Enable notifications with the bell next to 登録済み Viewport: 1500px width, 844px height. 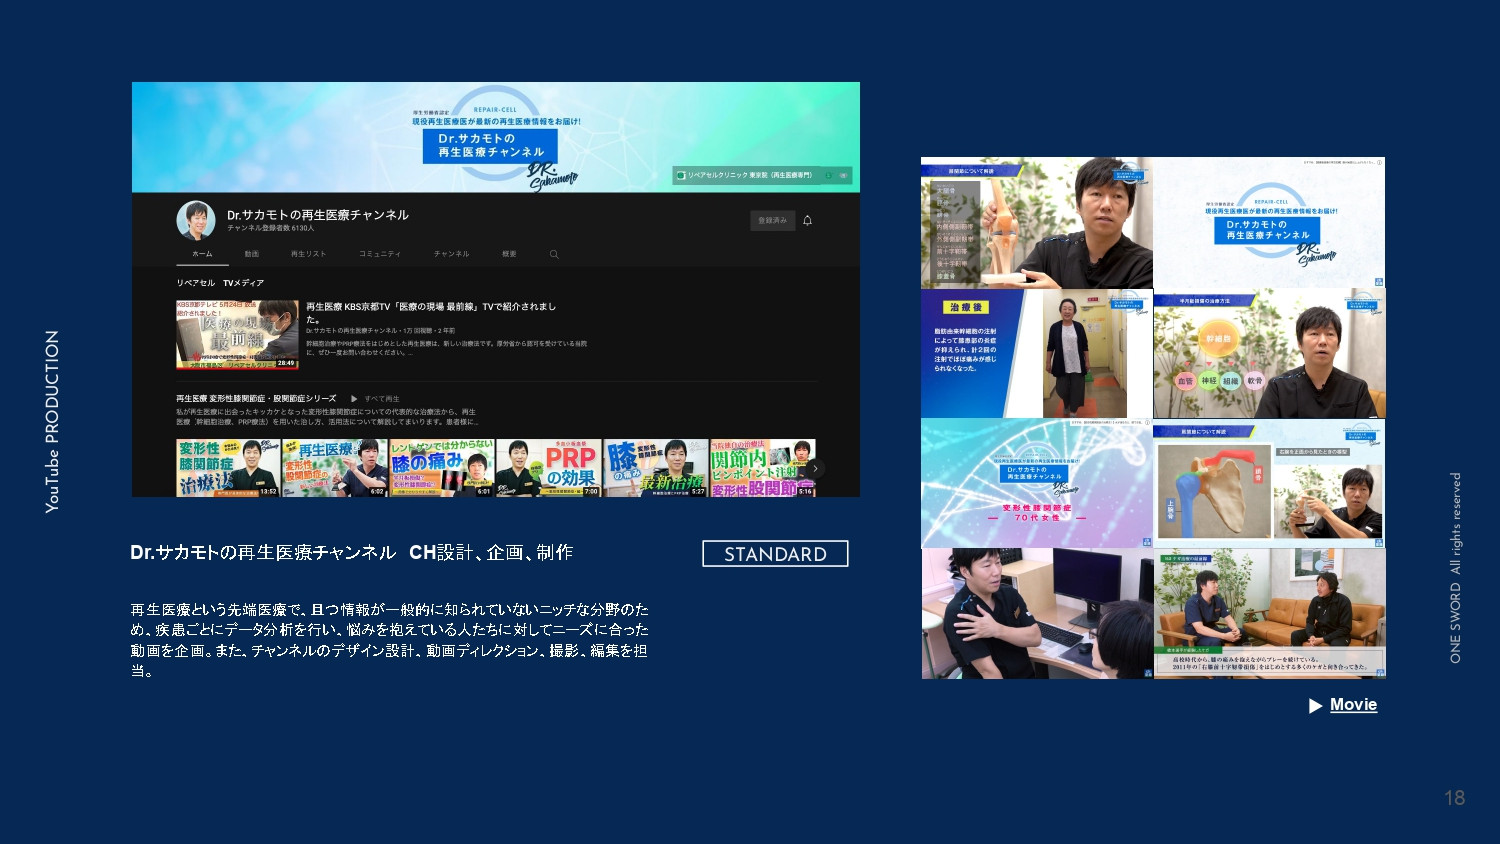coord(805,219)
